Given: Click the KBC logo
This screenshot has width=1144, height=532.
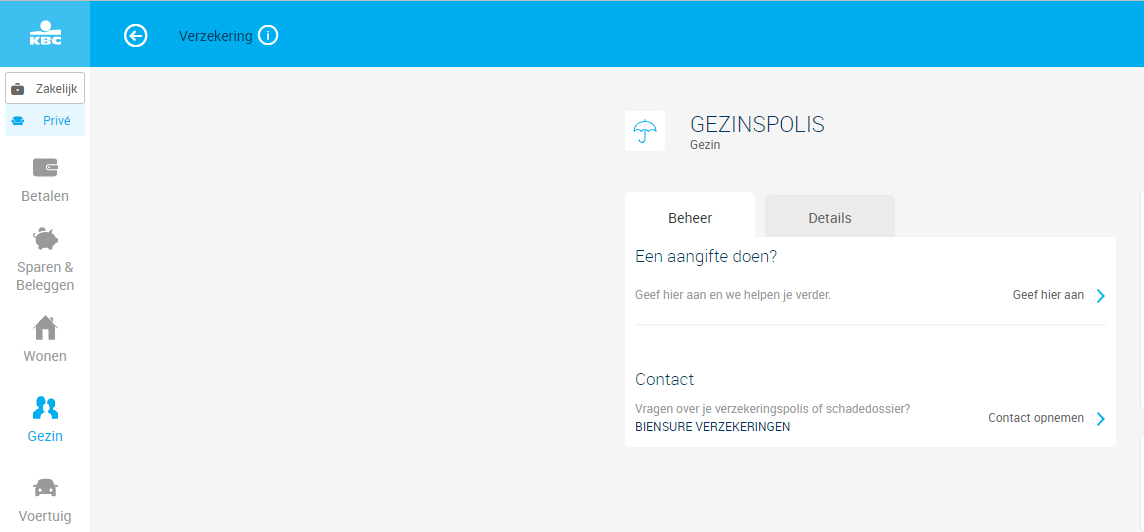Looking at the screenshot, I should tap(45, 34).
